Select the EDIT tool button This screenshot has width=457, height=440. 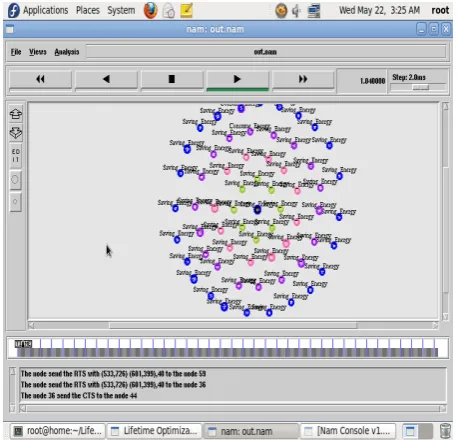click(x=16, y=156)
